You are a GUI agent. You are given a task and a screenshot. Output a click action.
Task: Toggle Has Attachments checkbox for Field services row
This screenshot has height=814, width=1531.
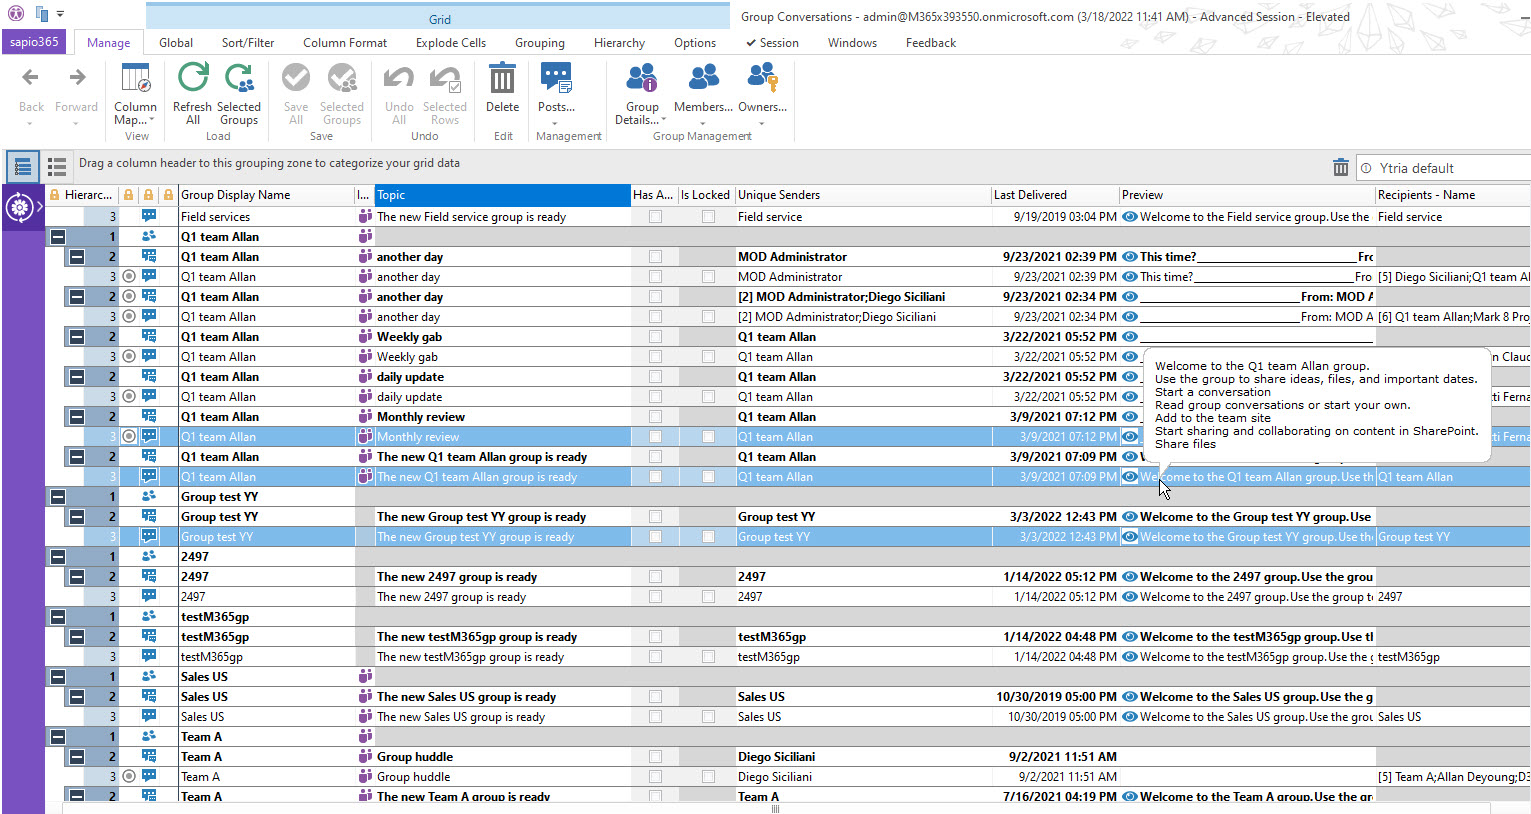pyautogui.click(x=655, y=217)
